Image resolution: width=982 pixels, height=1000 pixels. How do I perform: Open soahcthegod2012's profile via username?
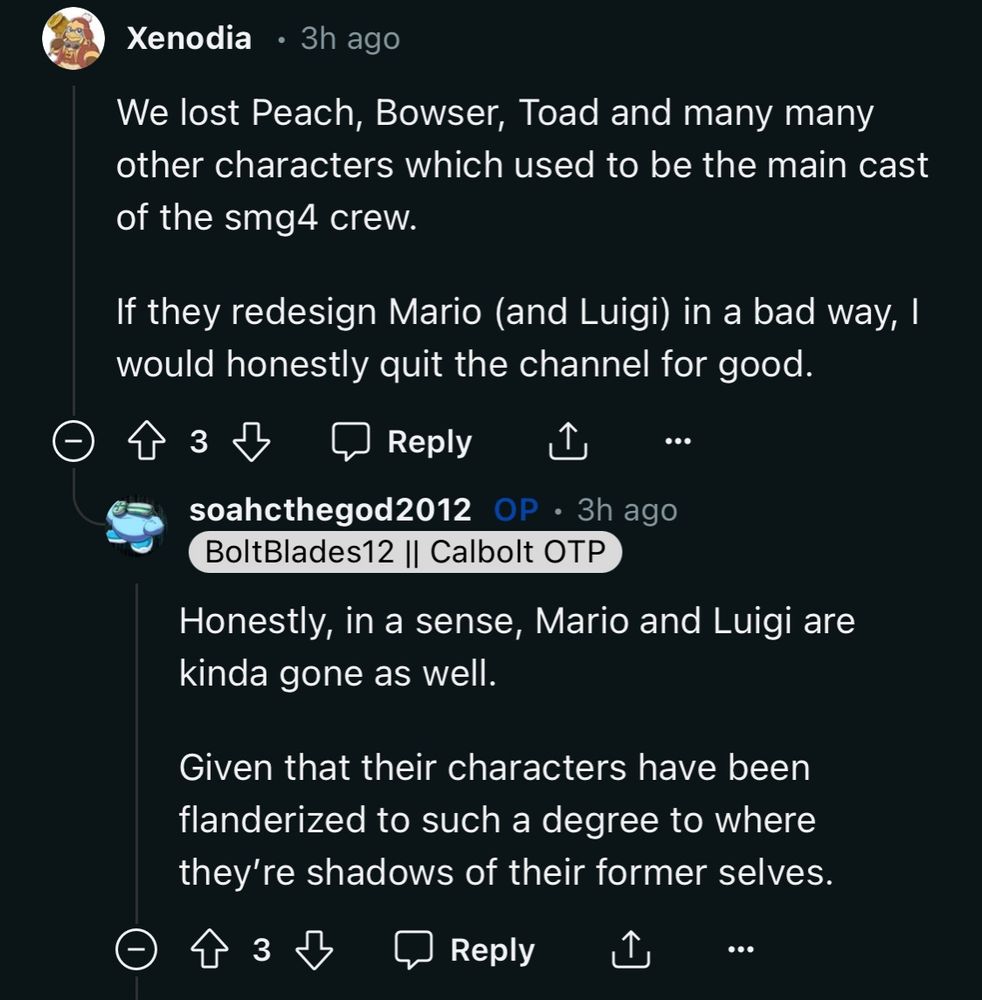(x=330, y=510)
